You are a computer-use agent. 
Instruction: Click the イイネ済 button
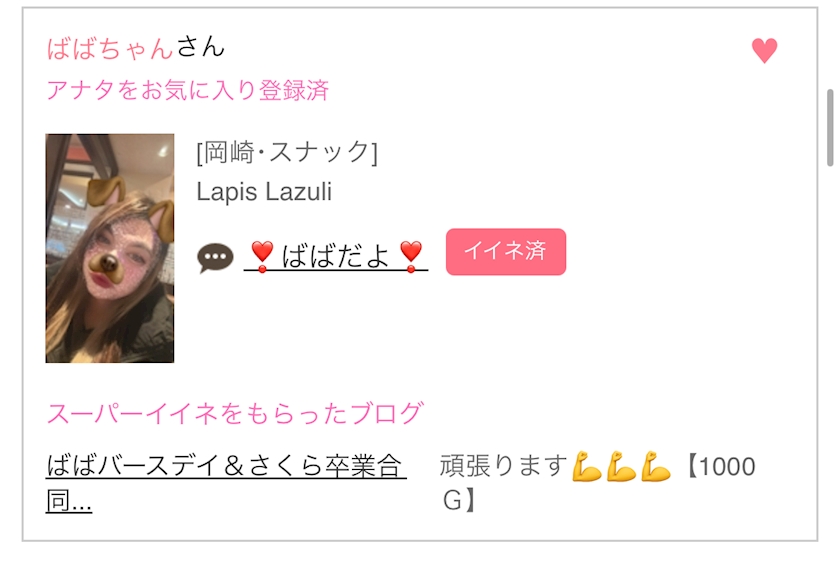(506, 252)
